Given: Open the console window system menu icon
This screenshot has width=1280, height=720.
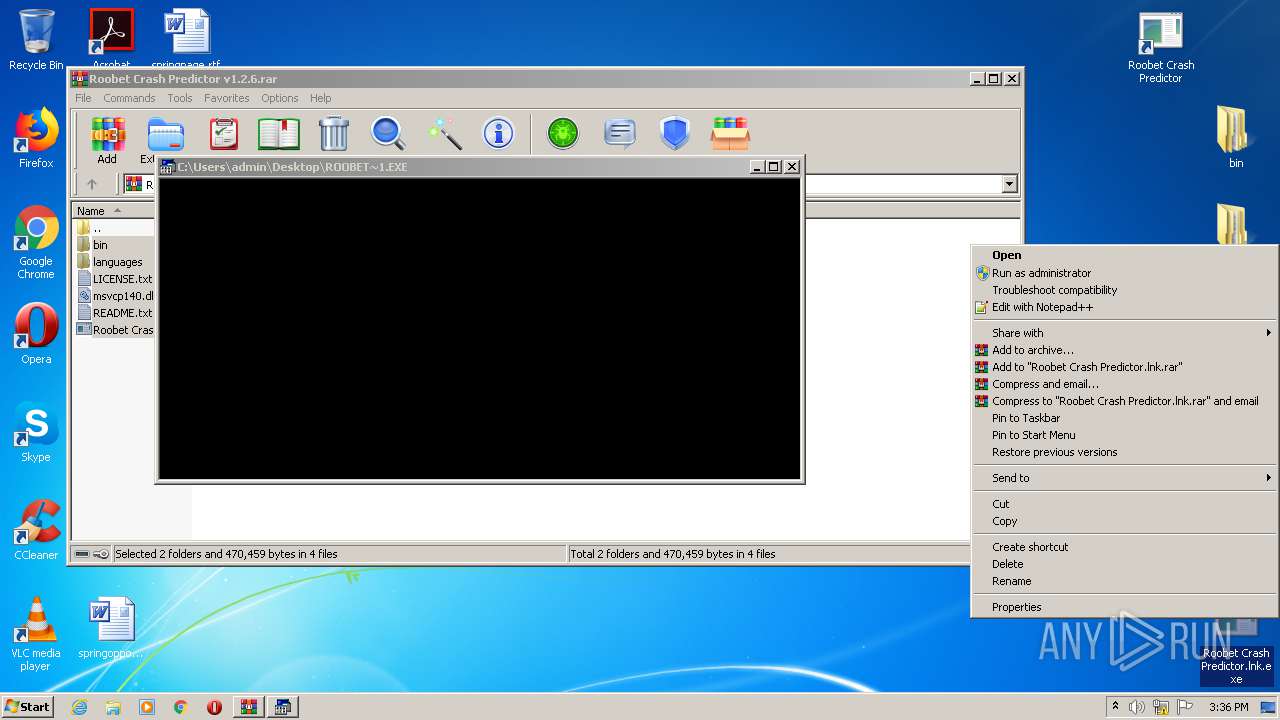Looking at the screenshot, I should point(168,167).
